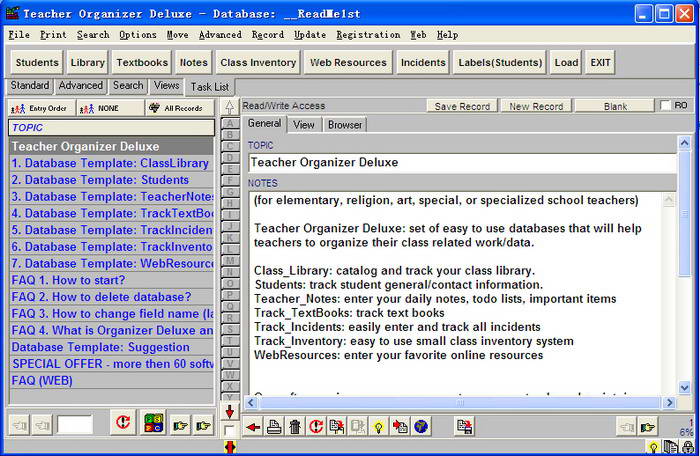Viewport: 700px width, 456px height.
Task: Click the Web Resources button
Action: (348, 63)
